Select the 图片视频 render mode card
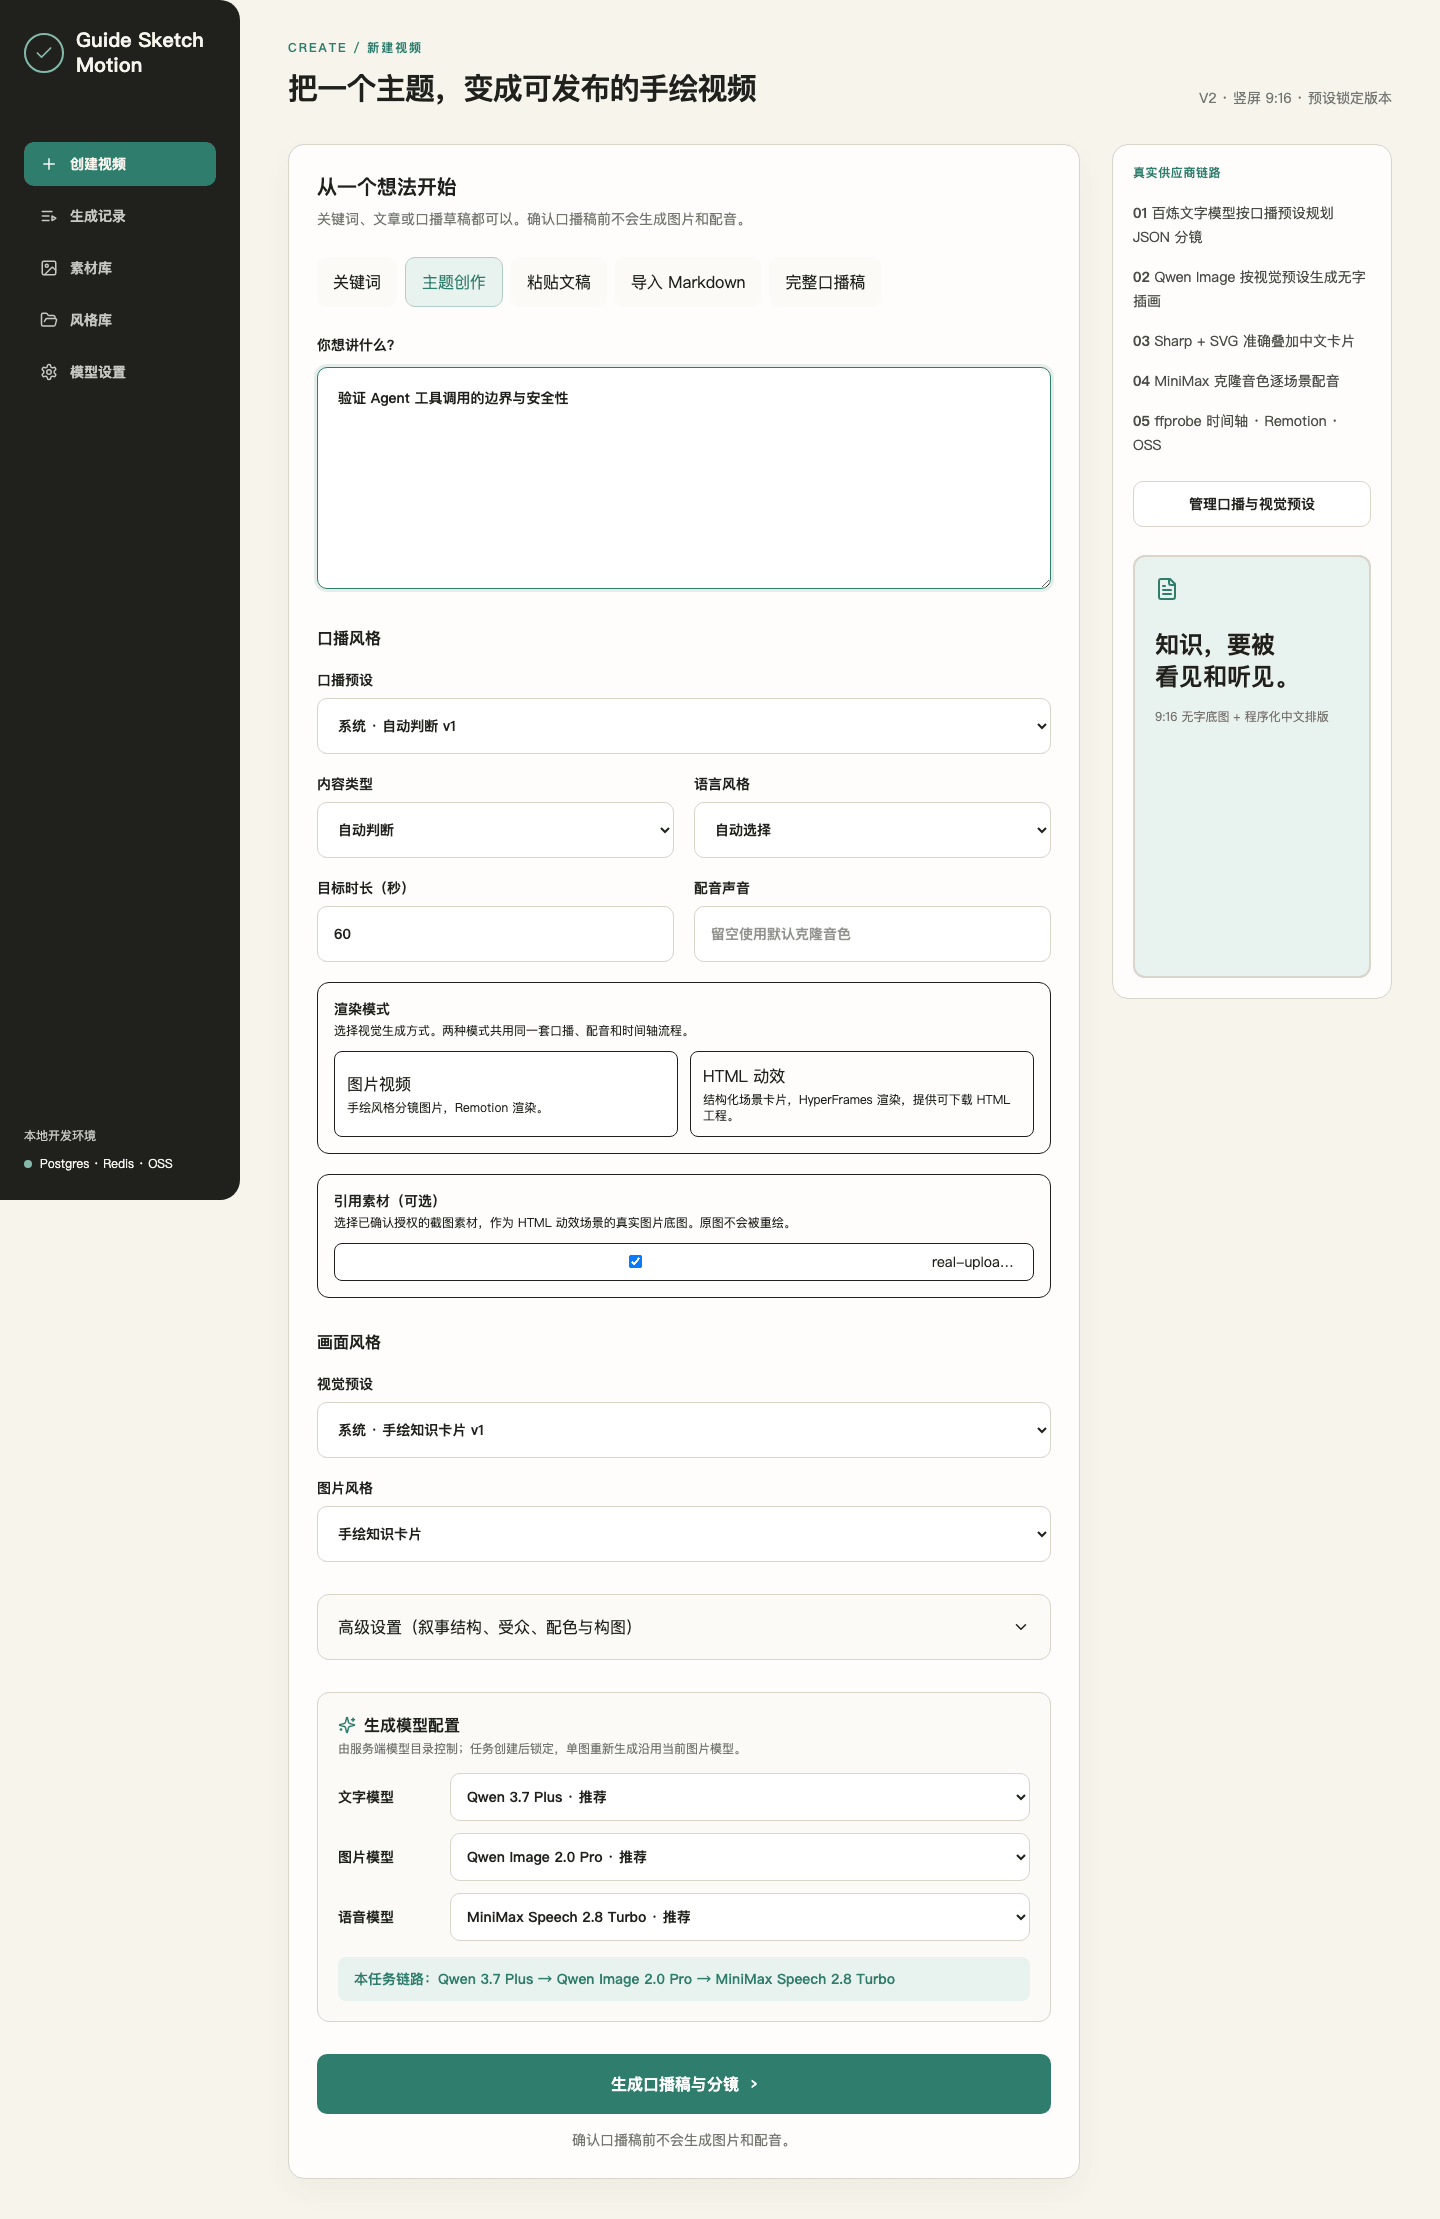Screen dimensions: 1440x2219 point(506,1094)
